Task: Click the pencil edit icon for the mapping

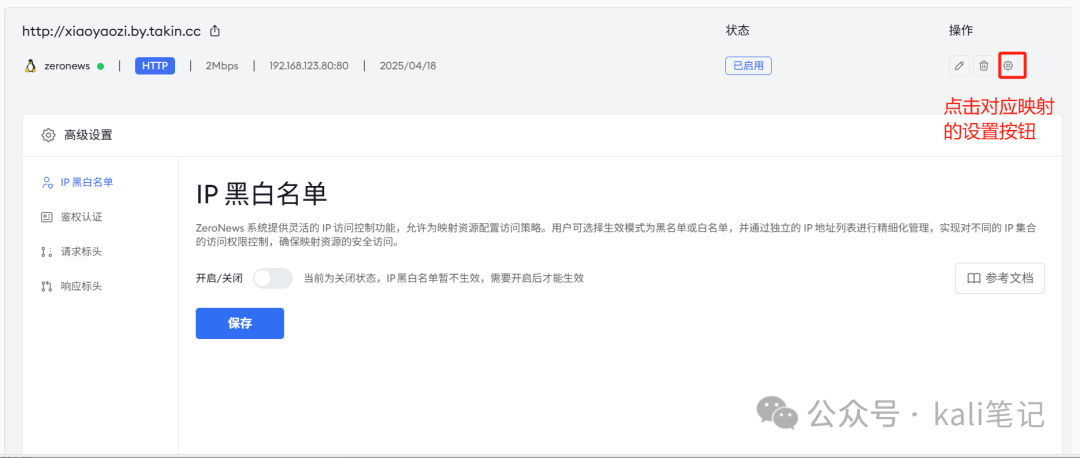Action: point(960,66)
